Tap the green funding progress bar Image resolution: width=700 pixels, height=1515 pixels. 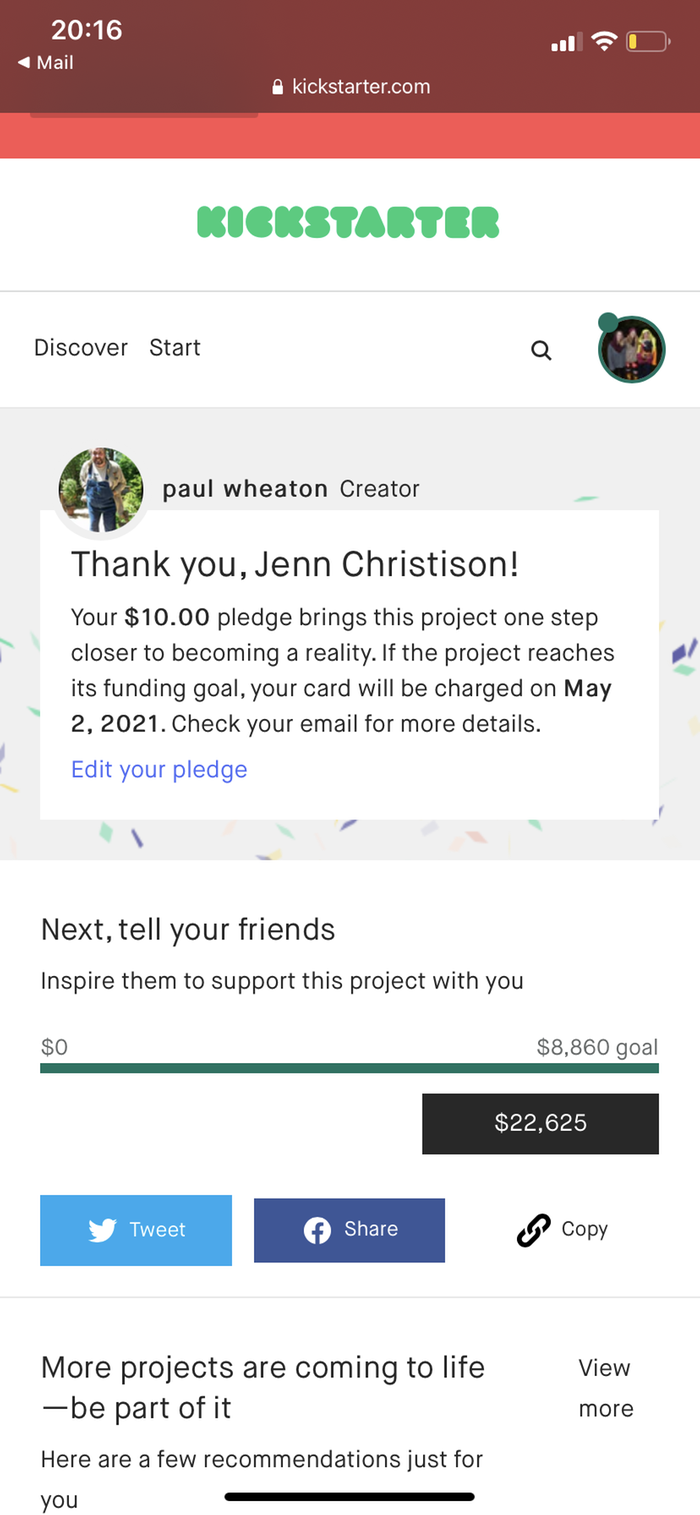(349, 1068)
